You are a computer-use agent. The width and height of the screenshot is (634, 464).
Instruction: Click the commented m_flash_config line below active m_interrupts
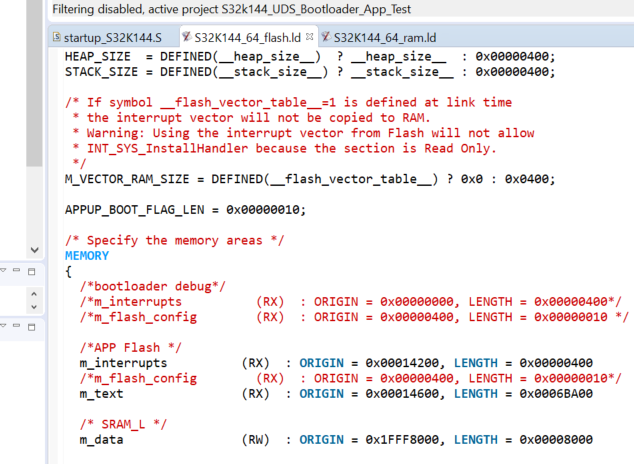pos(350,379)
